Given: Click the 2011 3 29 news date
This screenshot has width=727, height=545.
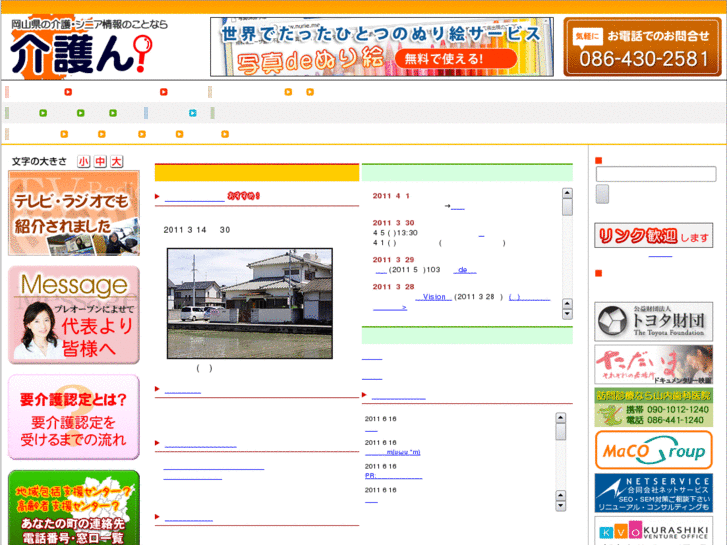Looking at the screenshot, I should 394,260.
